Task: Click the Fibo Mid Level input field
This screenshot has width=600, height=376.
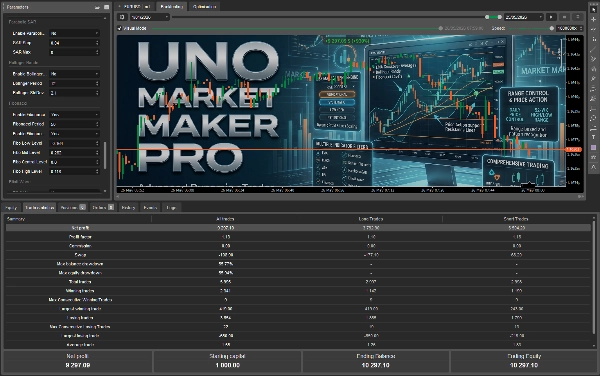Action: [x=75, y=152]
